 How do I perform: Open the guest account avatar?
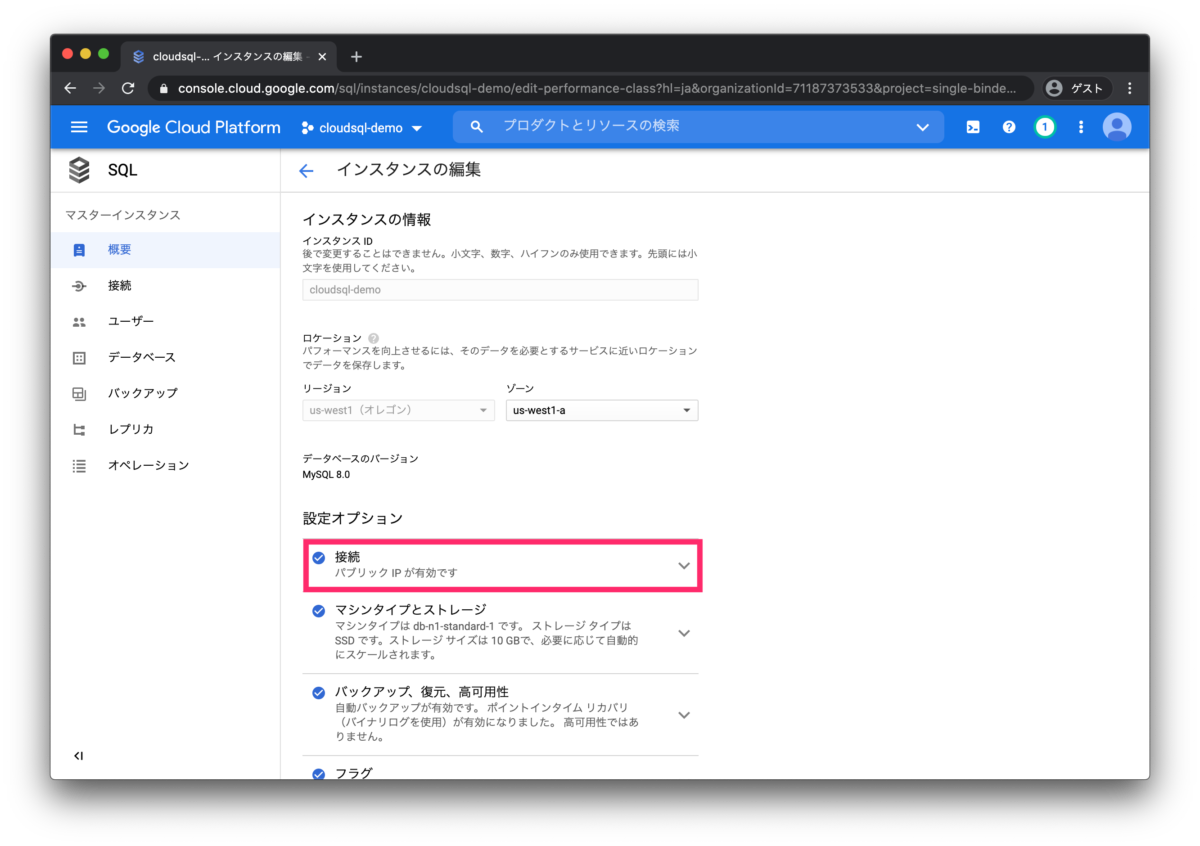(1117, 126)
